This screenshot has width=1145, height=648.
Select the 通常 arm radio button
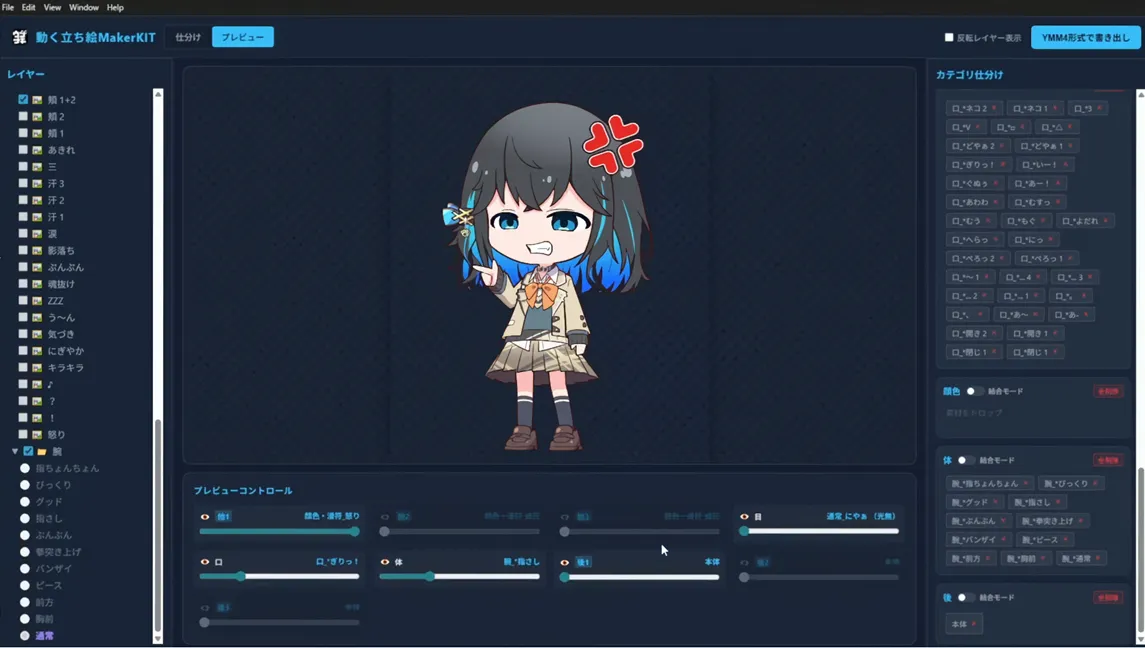25,636
